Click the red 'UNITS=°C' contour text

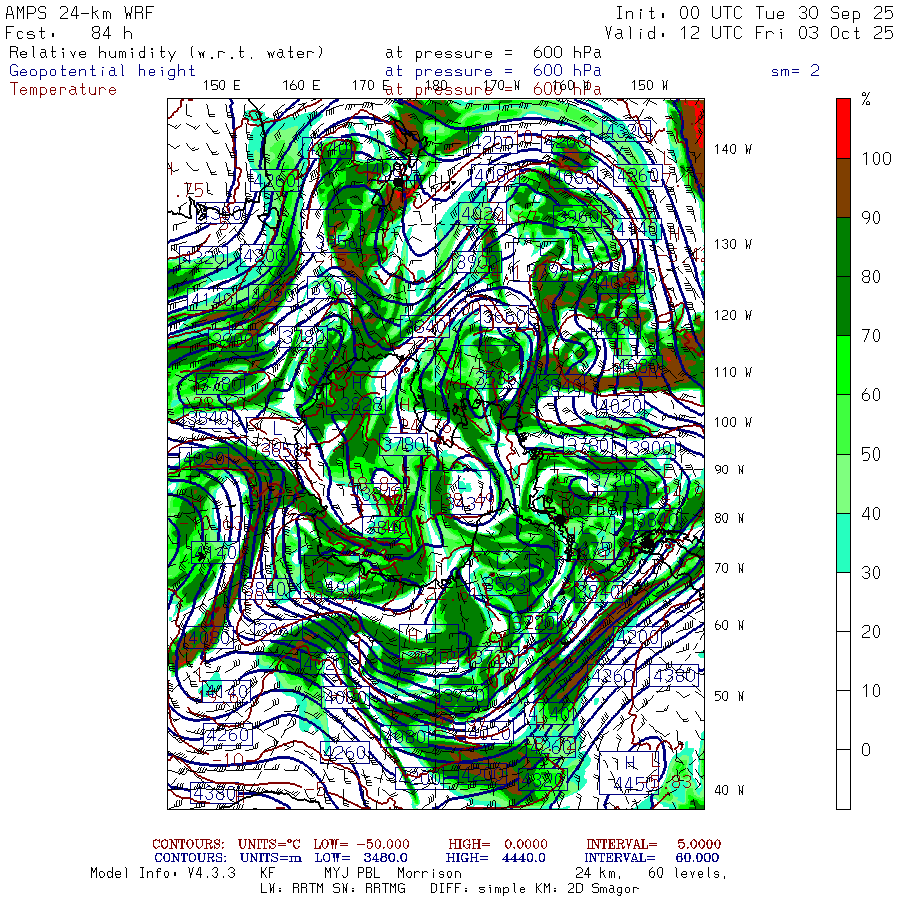269,844
